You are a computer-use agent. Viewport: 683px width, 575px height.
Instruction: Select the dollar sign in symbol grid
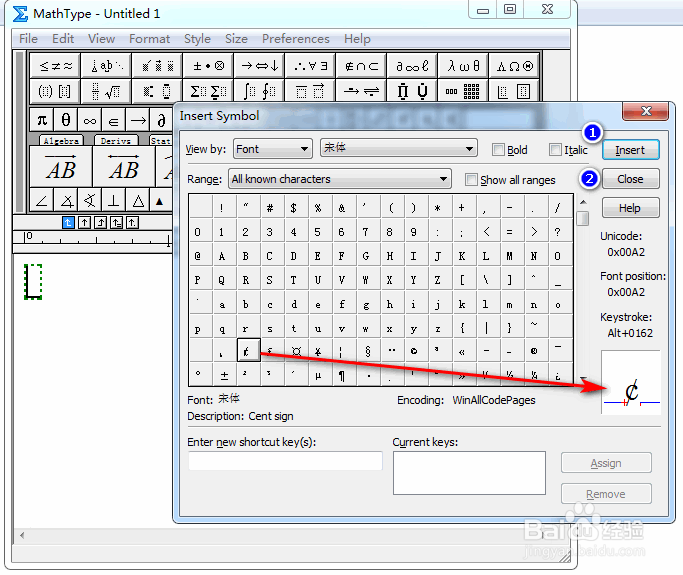pyautogui.click(x=294, y=208)
